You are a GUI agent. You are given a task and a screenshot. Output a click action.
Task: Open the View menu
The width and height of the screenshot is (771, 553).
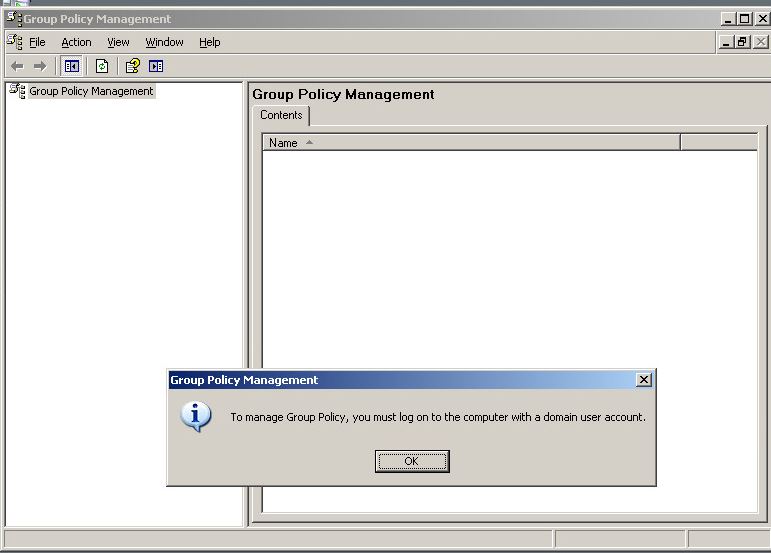tap(119, 42)
